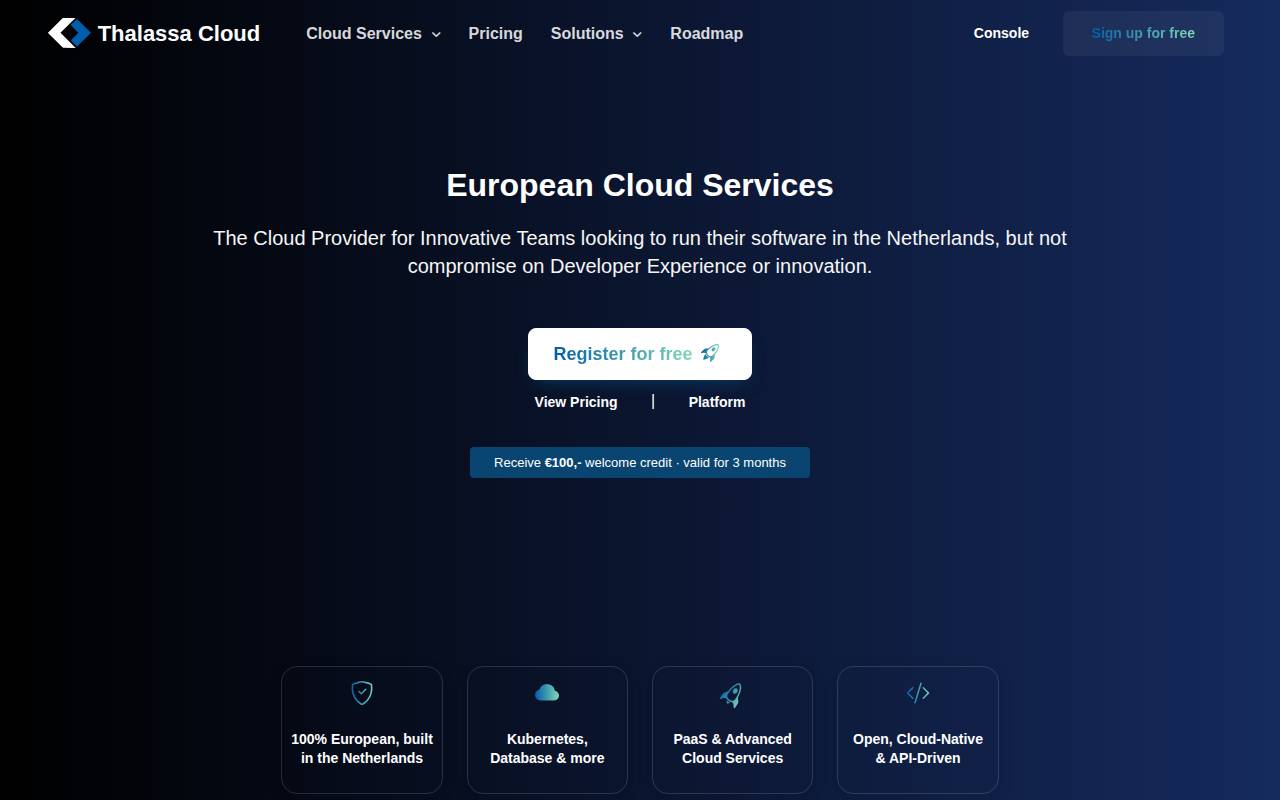Click the Cloud Provider for Innovative Teams tagline
Image resolution: width=1280 pixels, height=800 pixels.
pyautogui.click(x=640, y=252)
